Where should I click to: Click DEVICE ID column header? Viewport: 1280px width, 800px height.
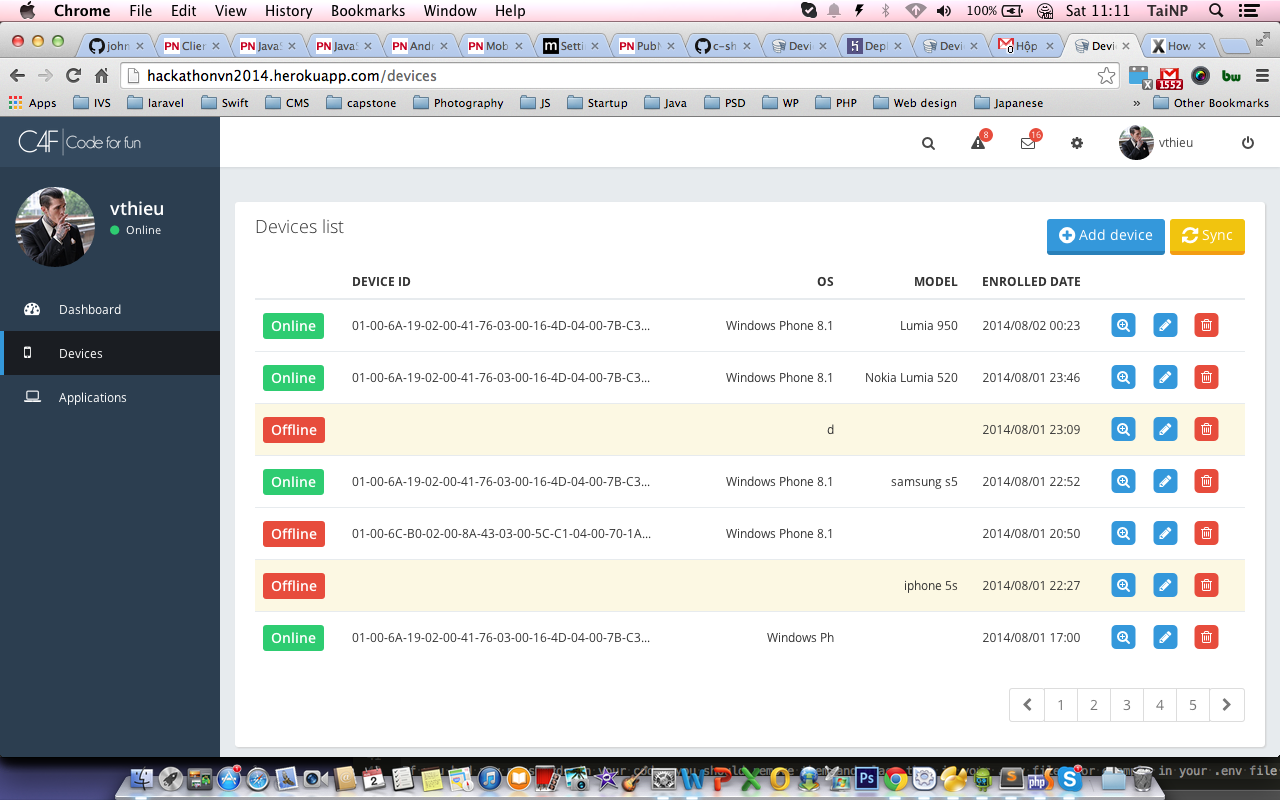381,282
